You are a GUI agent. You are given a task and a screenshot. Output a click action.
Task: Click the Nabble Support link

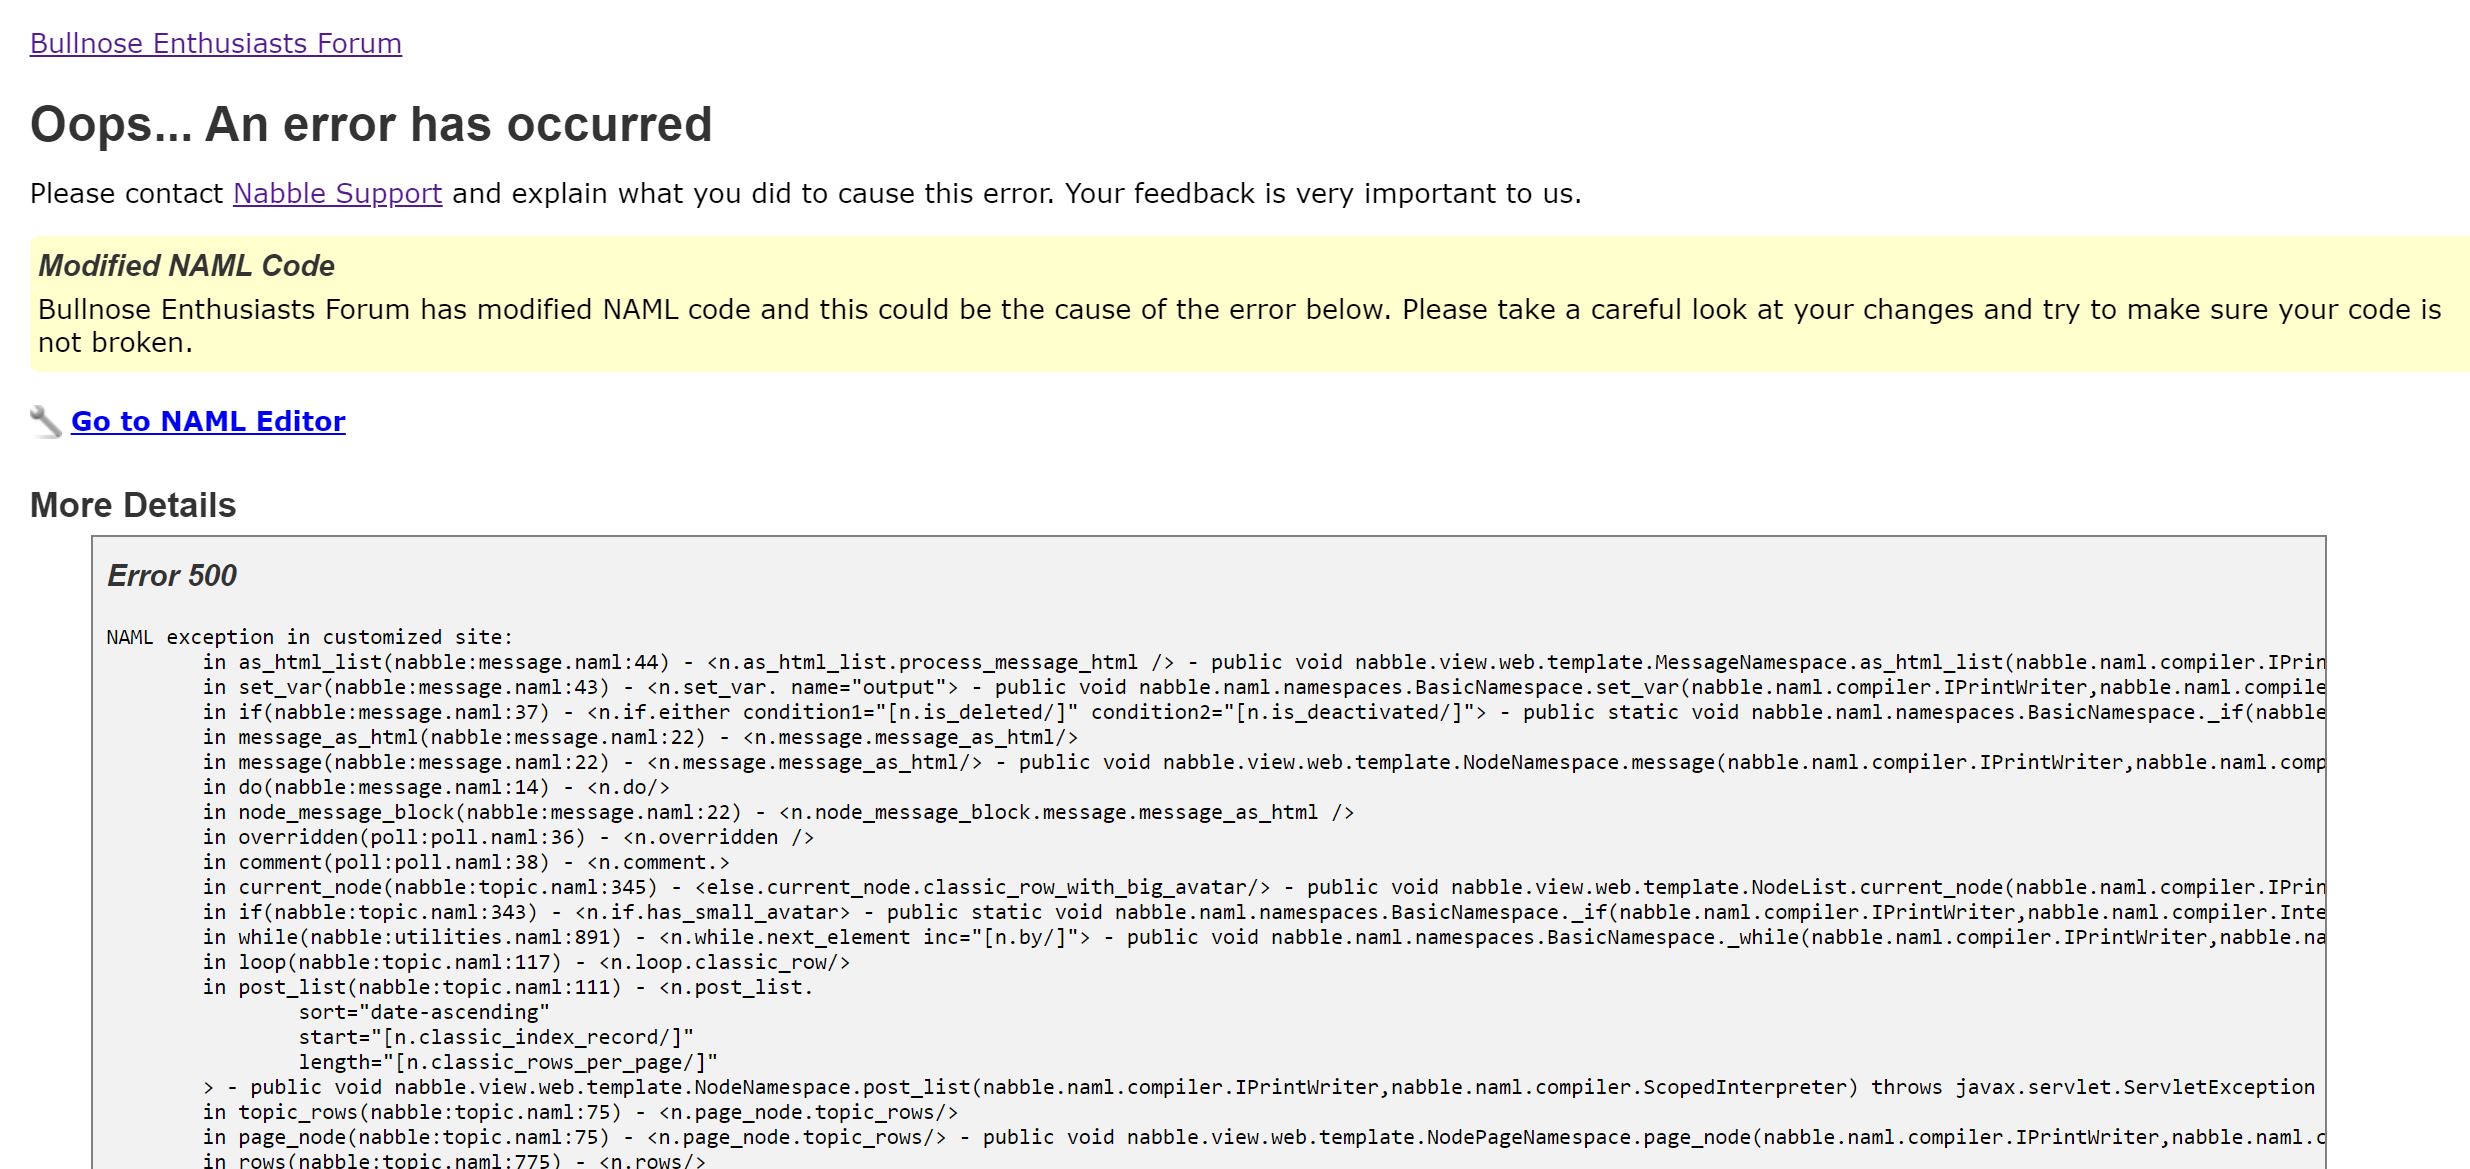(337, 194)
